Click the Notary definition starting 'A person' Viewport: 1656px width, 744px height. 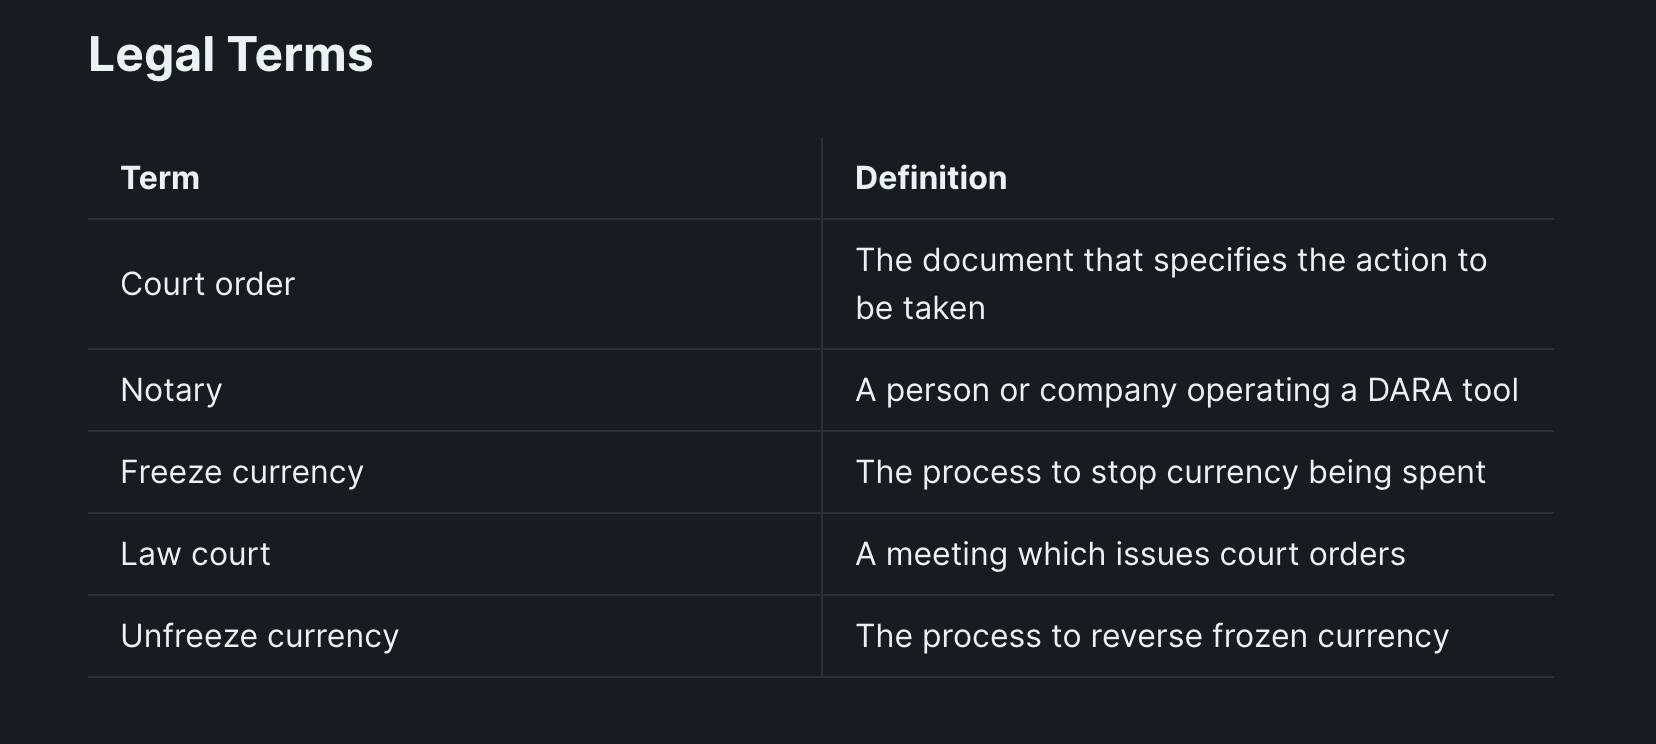[1186, 390]
